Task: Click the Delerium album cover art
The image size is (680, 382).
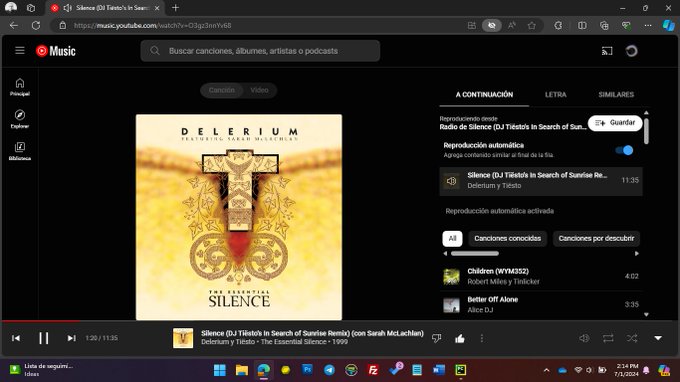Action: 239,217
